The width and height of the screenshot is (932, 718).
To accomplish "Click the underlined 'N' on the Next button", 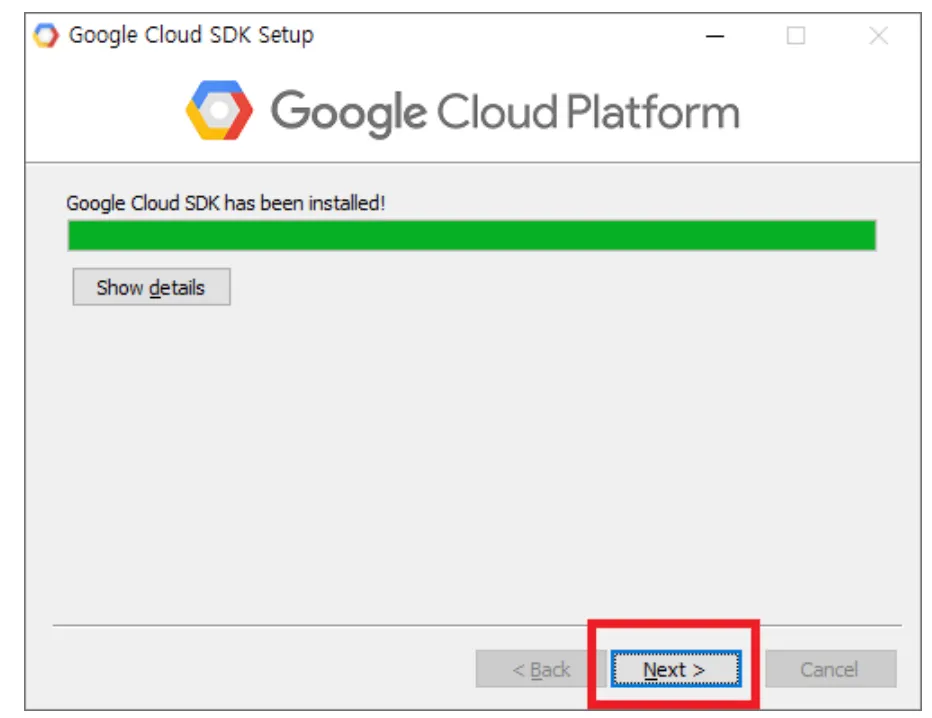I will tap(650, 670).
